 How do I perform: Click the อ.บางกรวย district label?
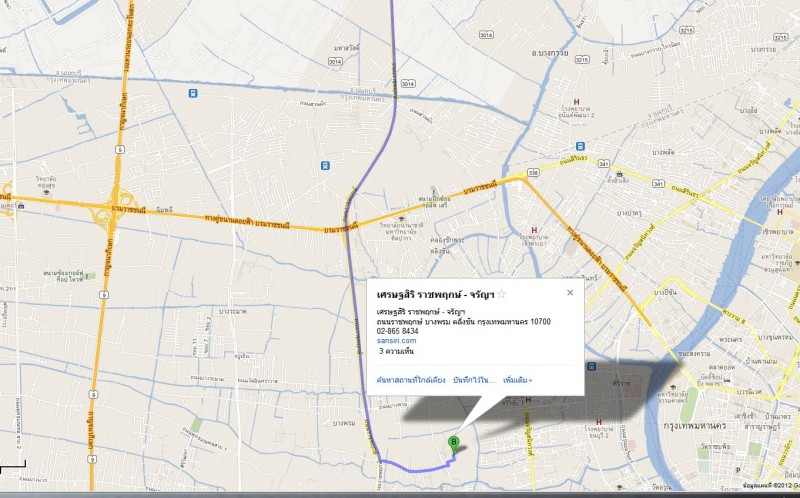550,53
